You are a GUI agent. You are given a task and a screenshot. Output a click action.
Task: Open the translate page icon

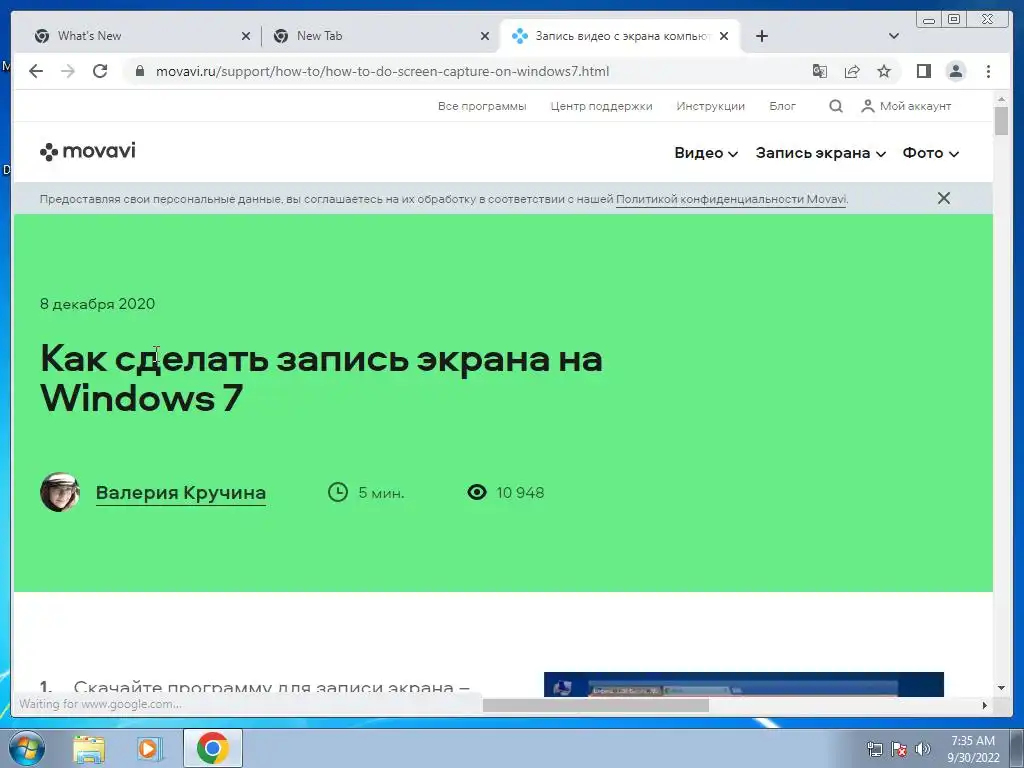point(820,71)
